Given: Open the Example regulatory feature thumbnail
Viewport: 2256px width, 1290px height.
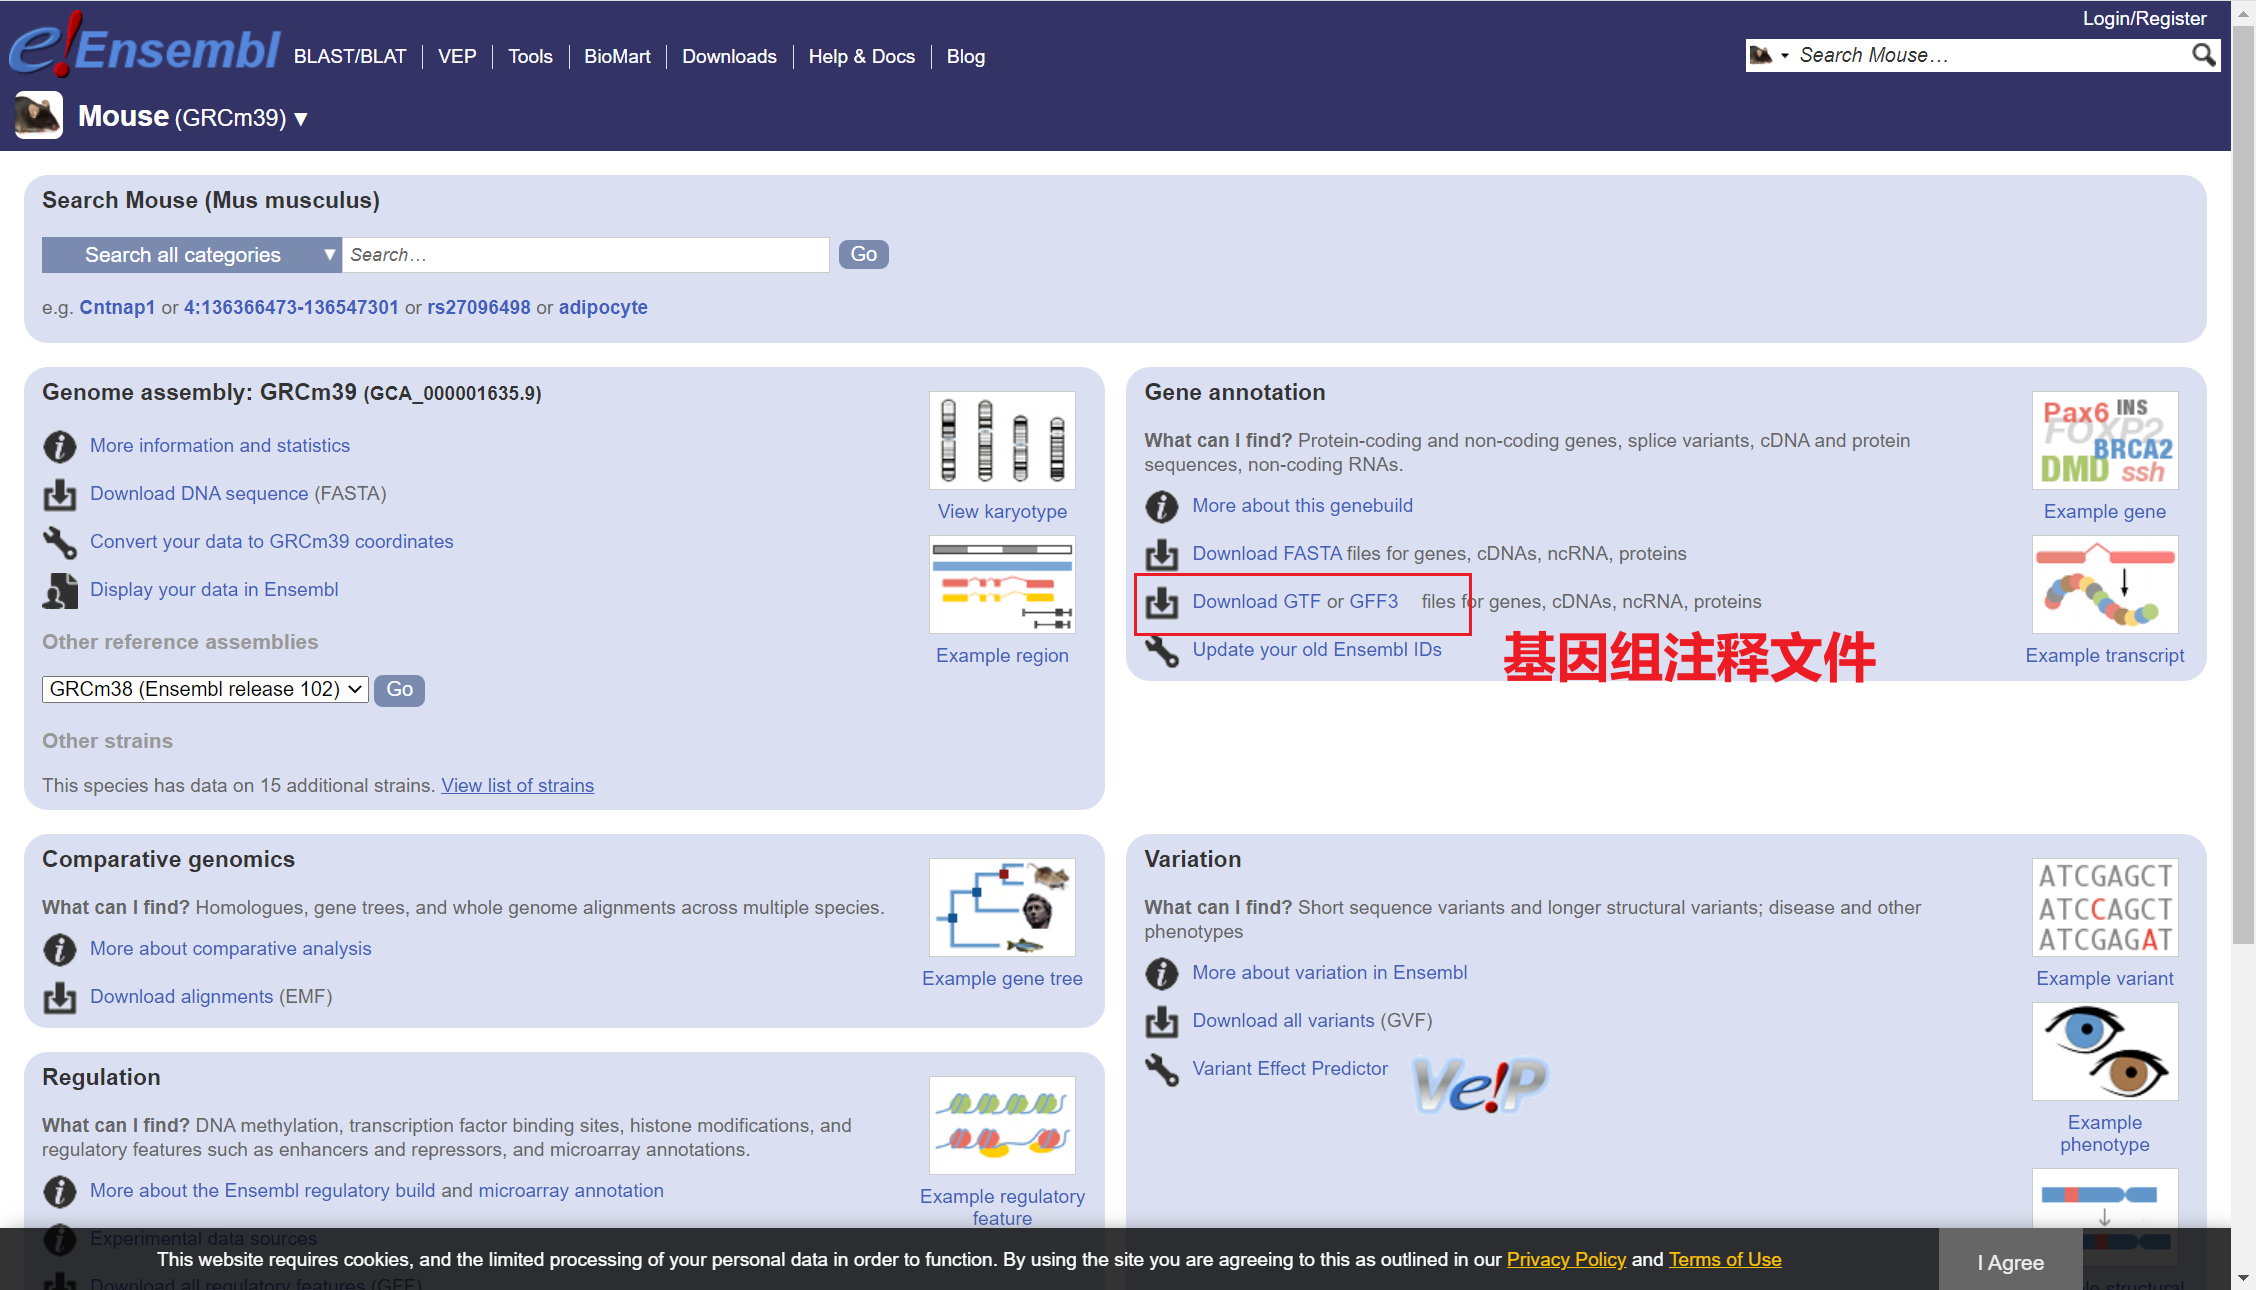Looking at the screenshot, I should (x=1002, y=1125).
